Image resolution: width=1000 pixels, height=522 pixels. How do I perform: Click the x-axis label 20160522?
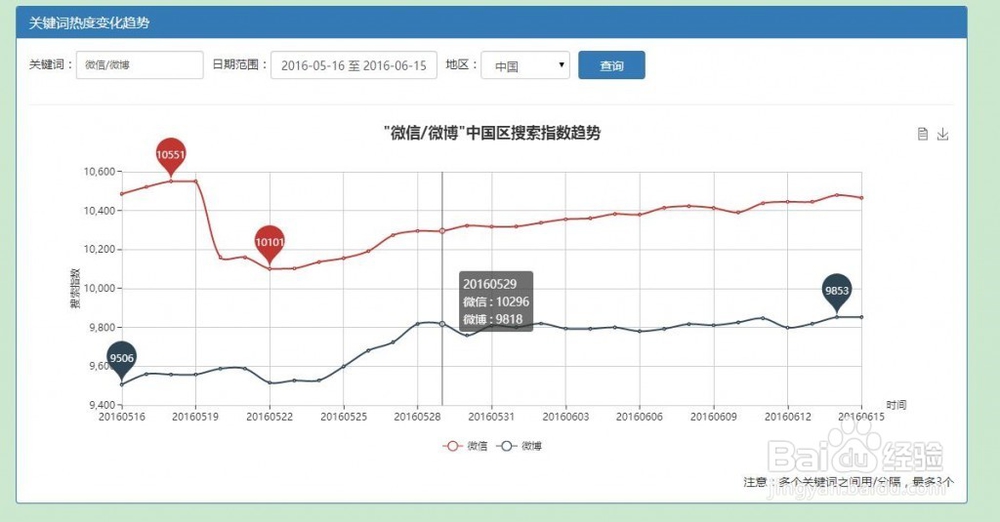[x=269, y=417]
